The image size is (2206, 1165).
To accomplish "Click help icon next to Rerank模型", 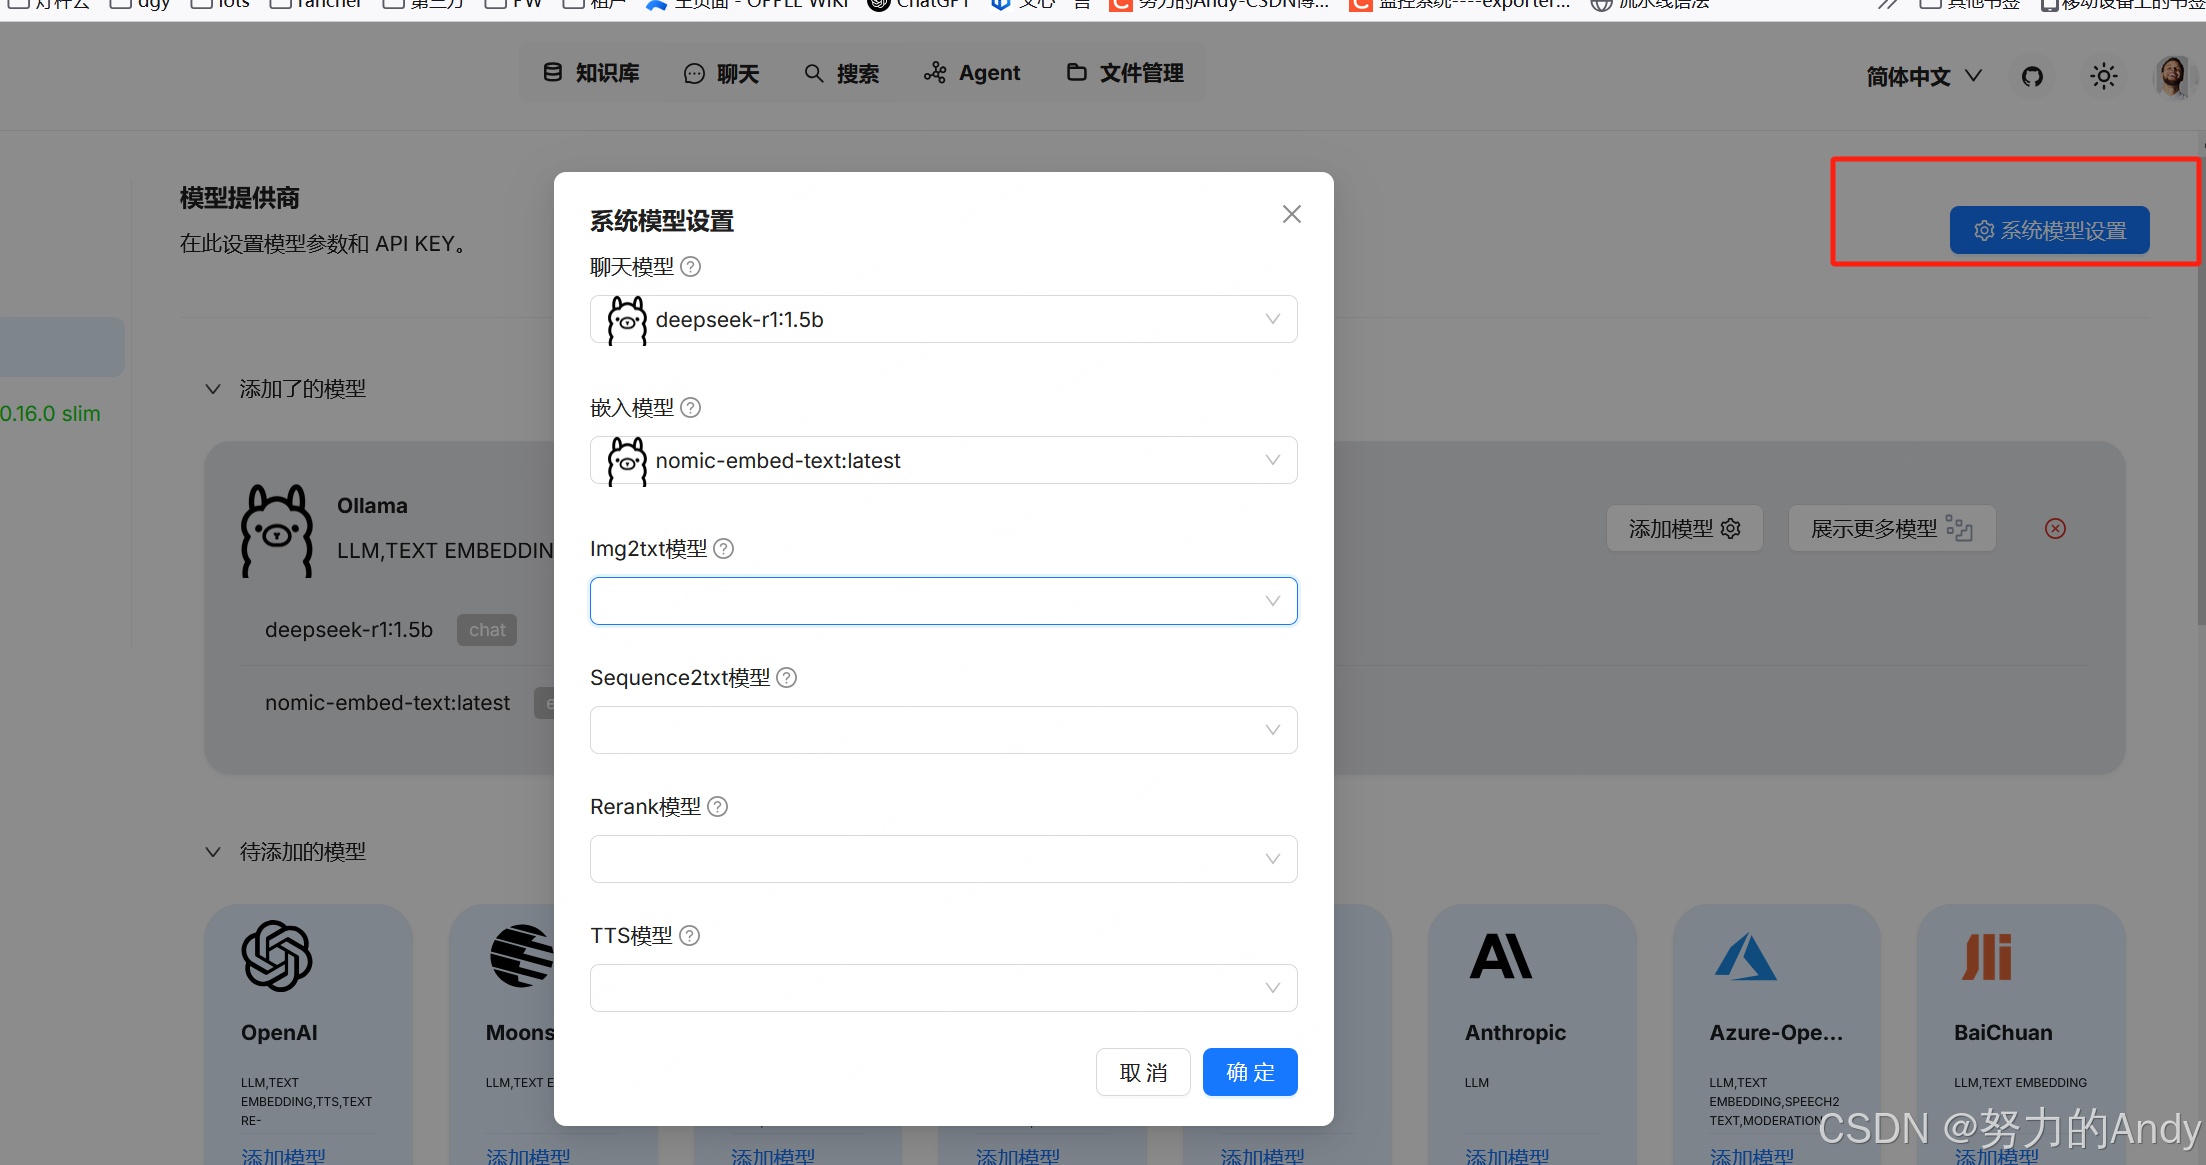I will [x=717, y=807].
